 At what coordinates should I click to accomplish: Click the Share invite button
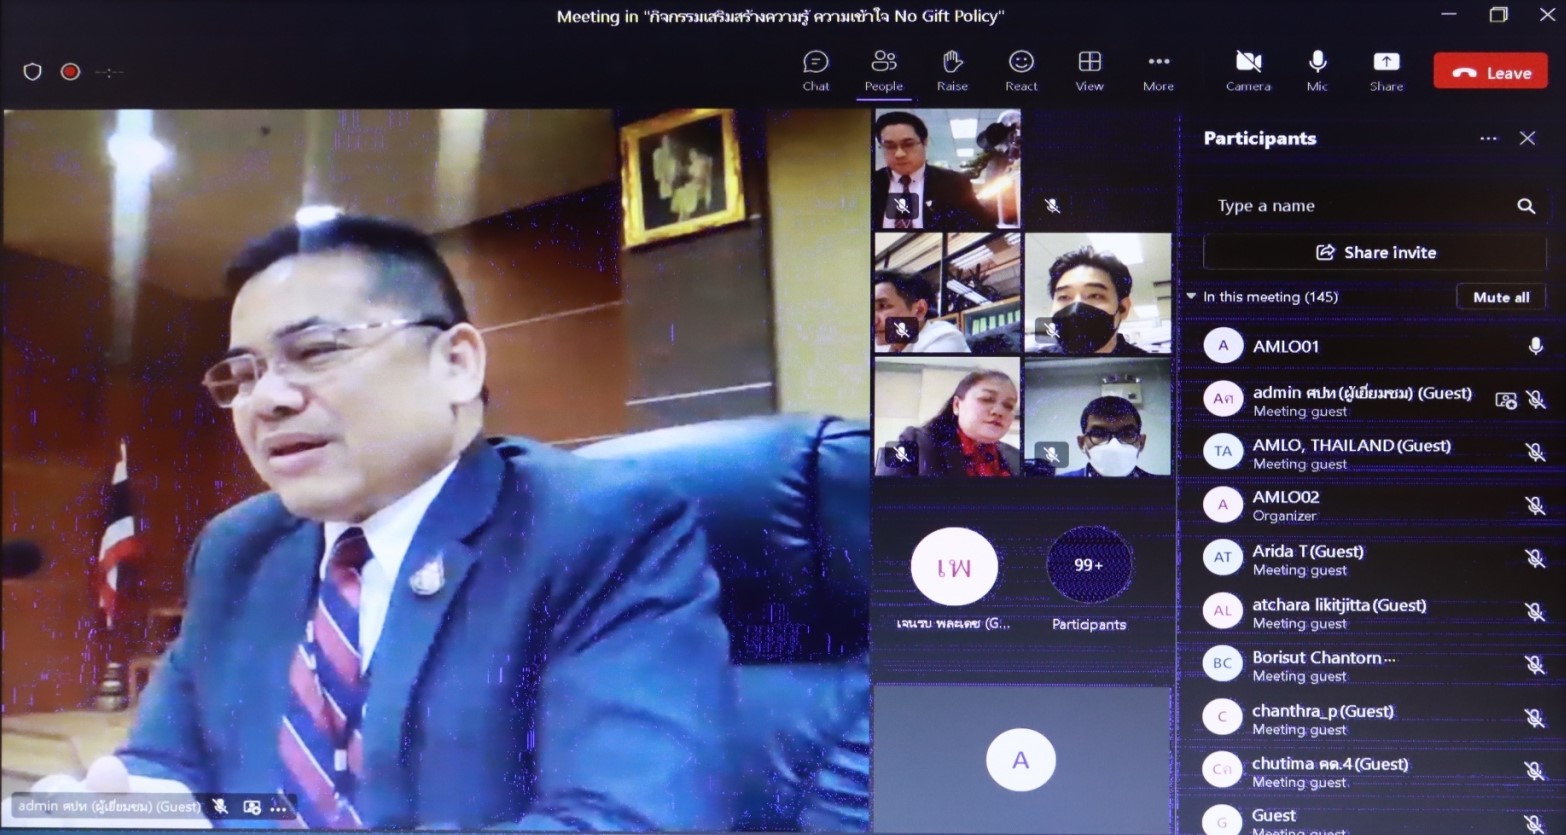(x=1375, y=252)
